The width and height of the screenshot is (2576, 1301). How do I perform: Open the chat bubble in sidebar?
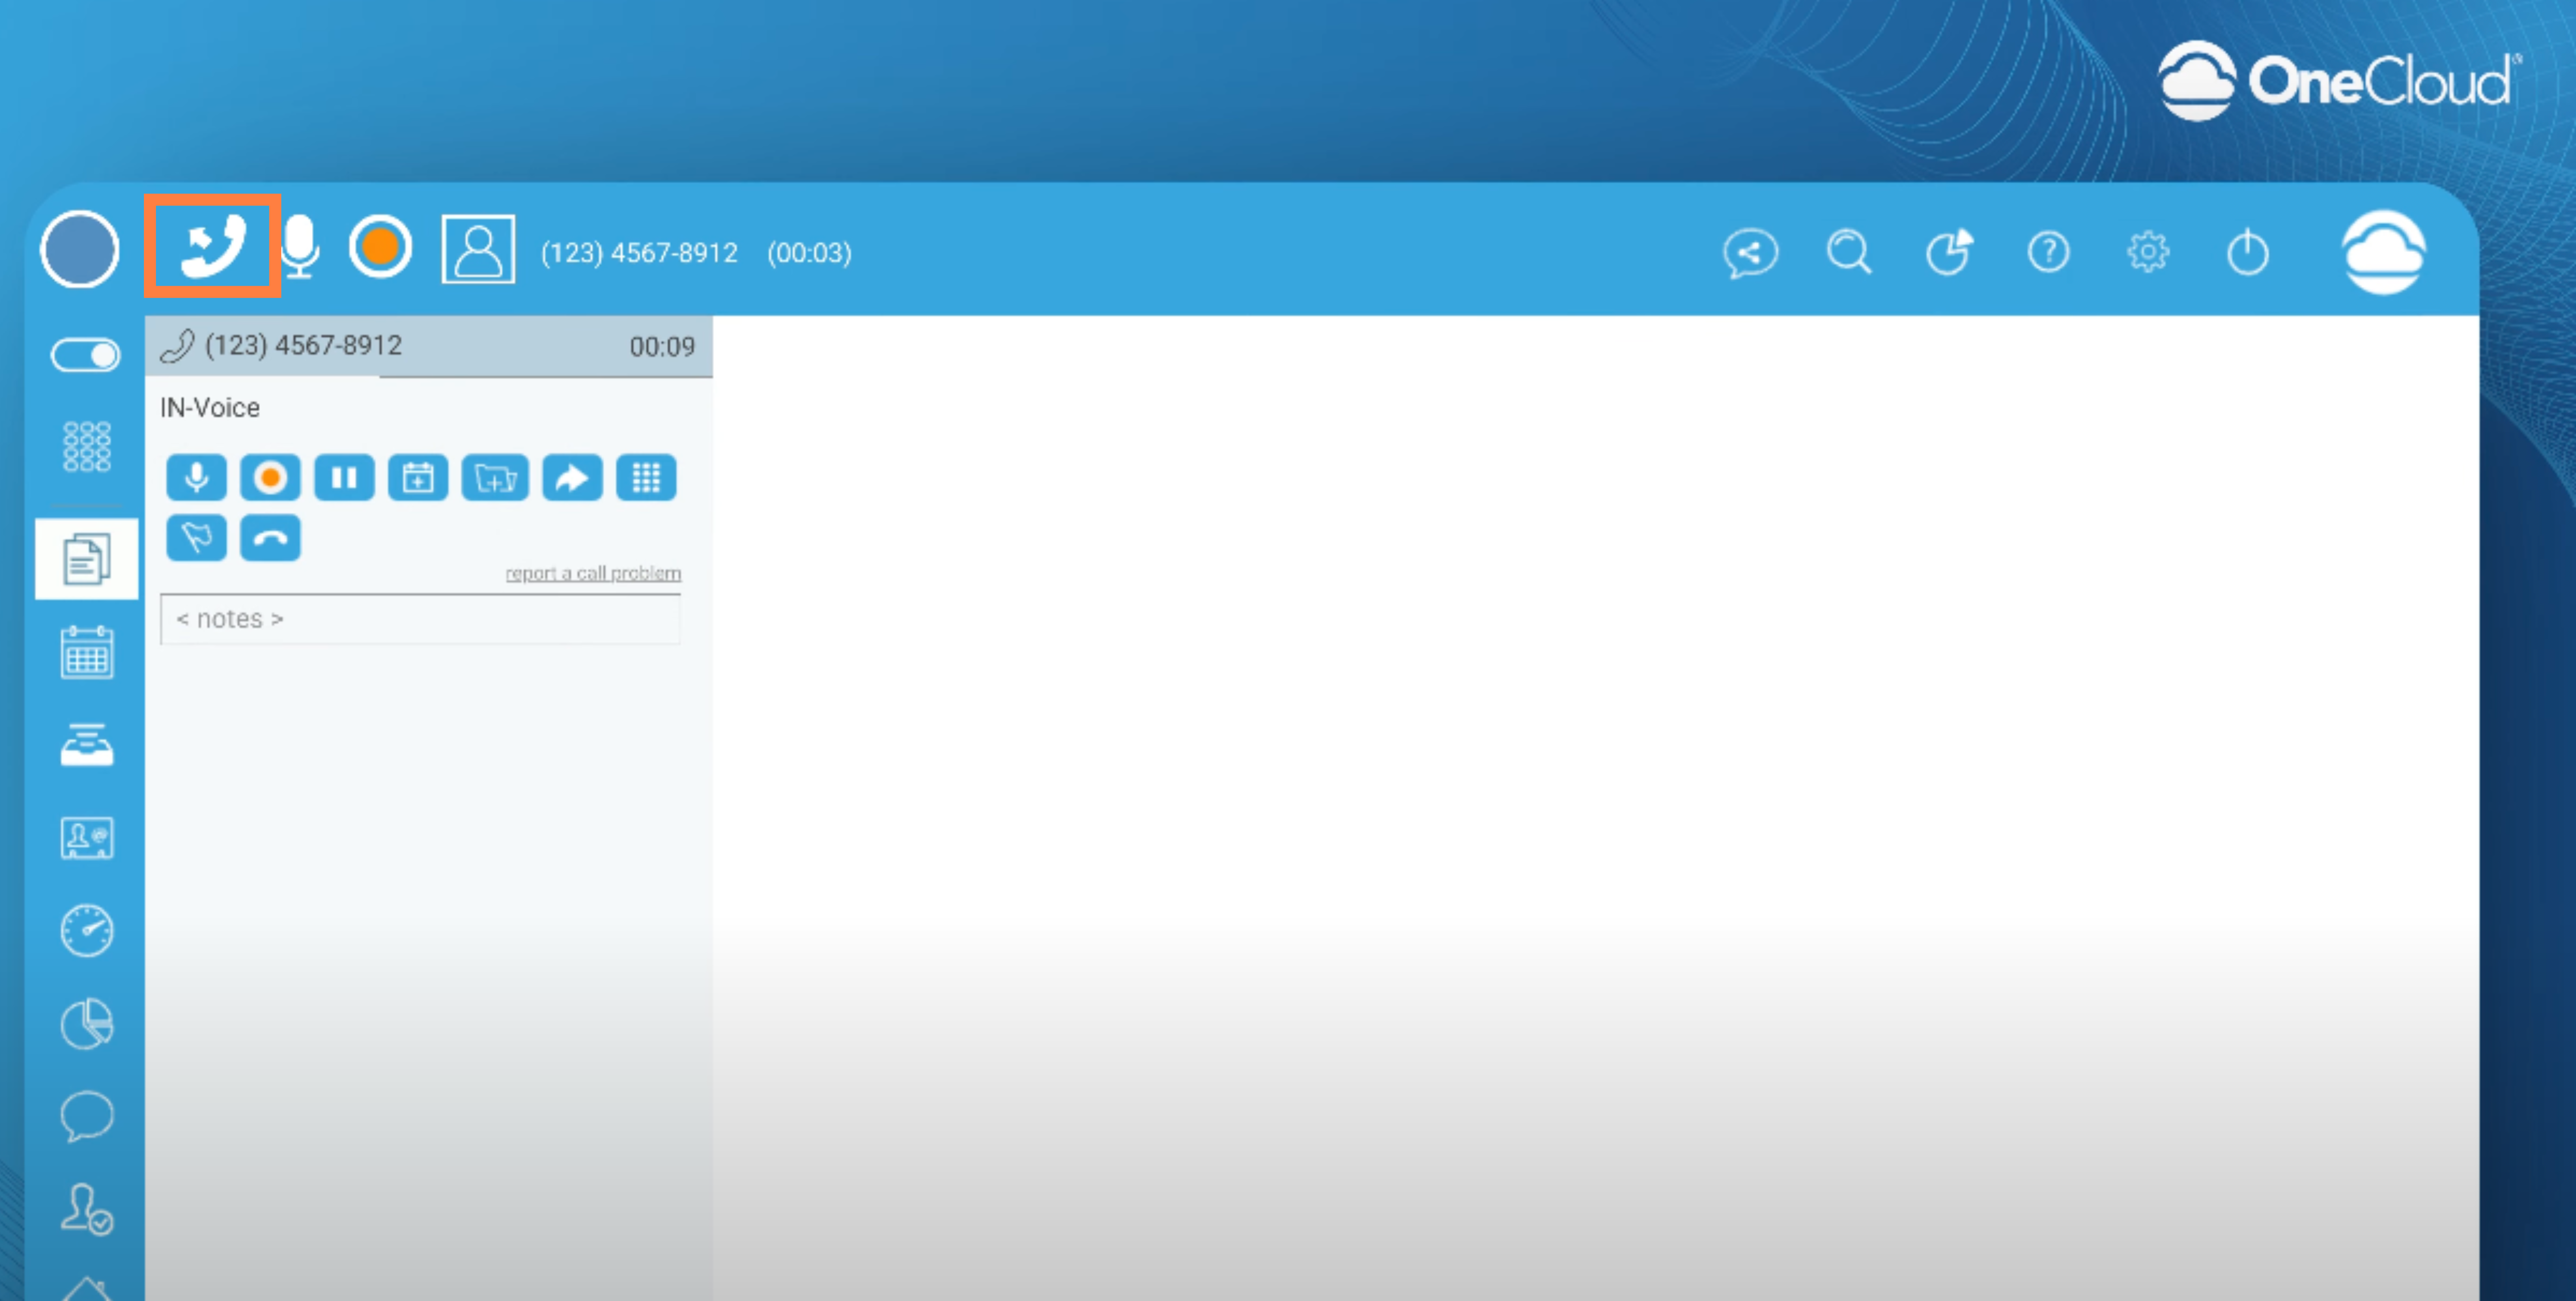[x=87, y=1116]
